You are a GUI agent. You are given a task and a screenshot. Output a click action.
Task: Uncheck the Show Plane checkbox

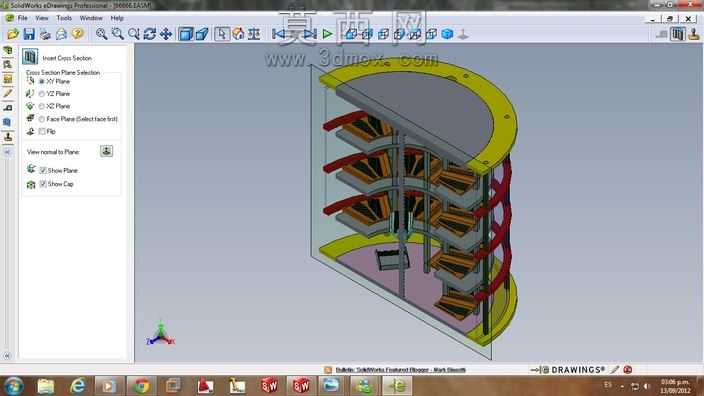[43, 171]
